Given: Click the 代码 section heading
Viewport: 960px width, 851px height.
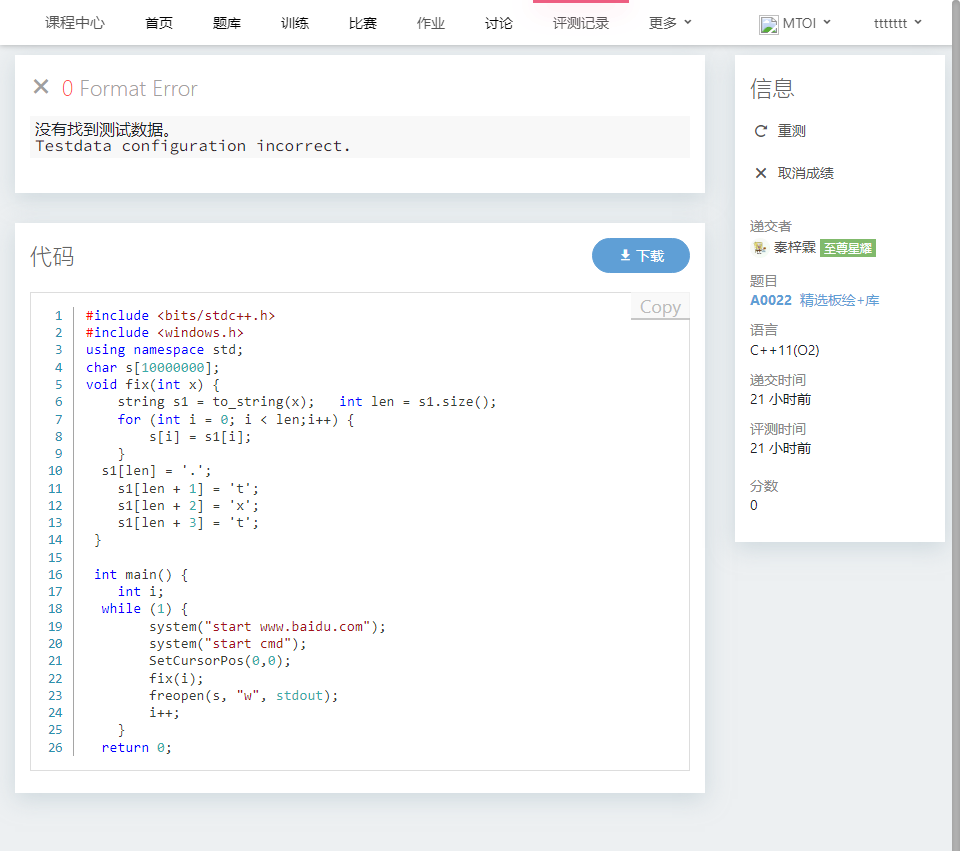Looking at the screenshot, I should pos(52,257).
